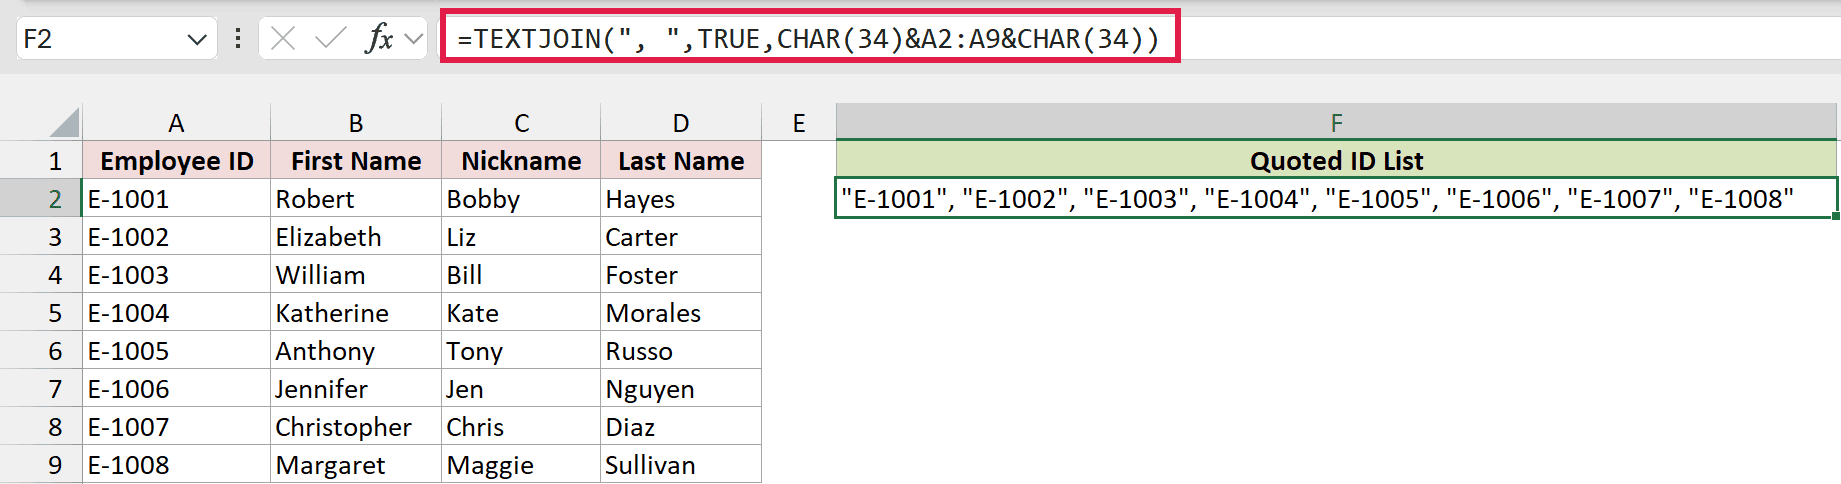
Task: Select cell containing E-1007
Action: 176,427
